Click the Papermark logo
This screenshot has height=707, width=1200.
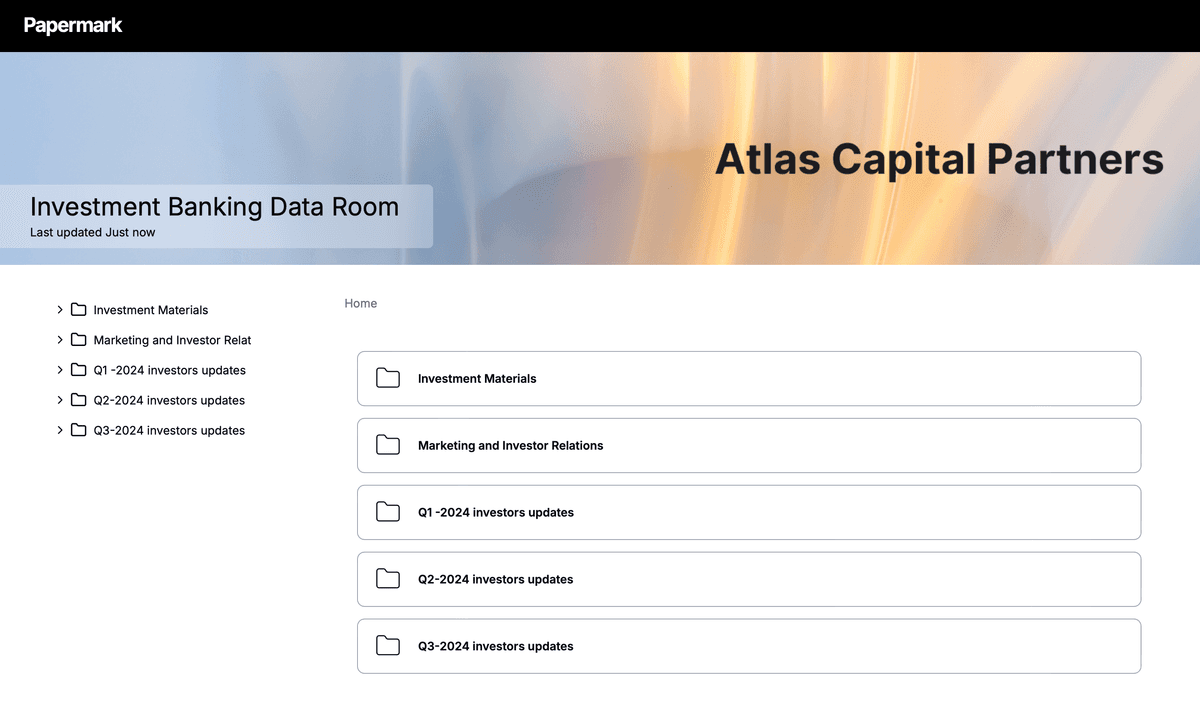(73, 25)
